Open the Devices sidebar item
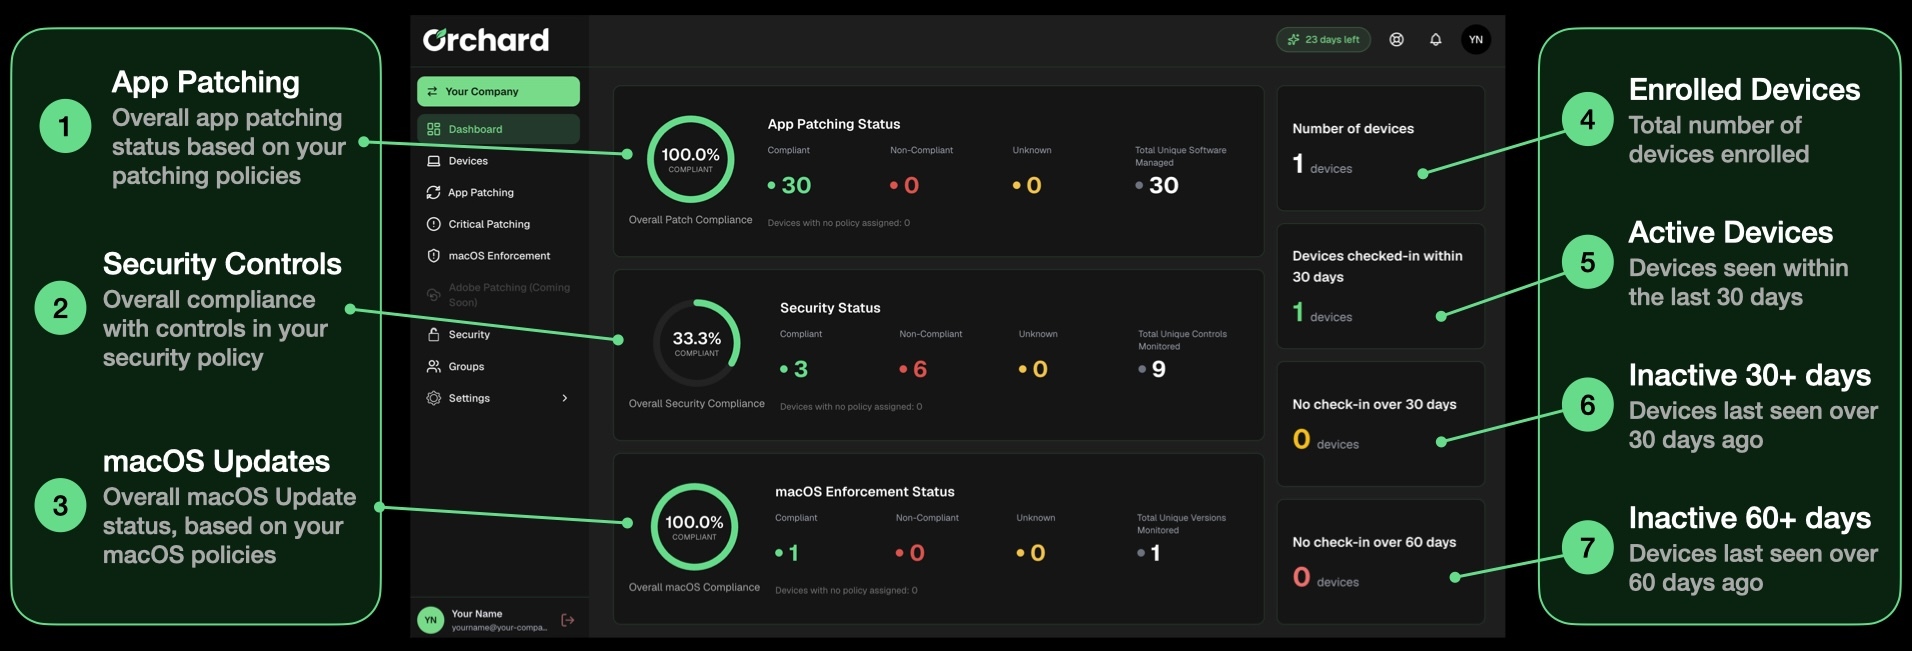This screenshot has height=651, width=1912. point(498,161)
